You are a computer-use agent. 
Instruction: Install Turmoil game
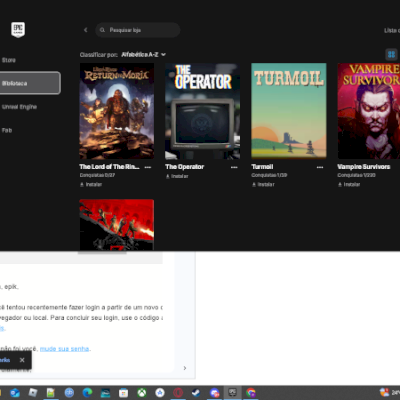[263, 184]
